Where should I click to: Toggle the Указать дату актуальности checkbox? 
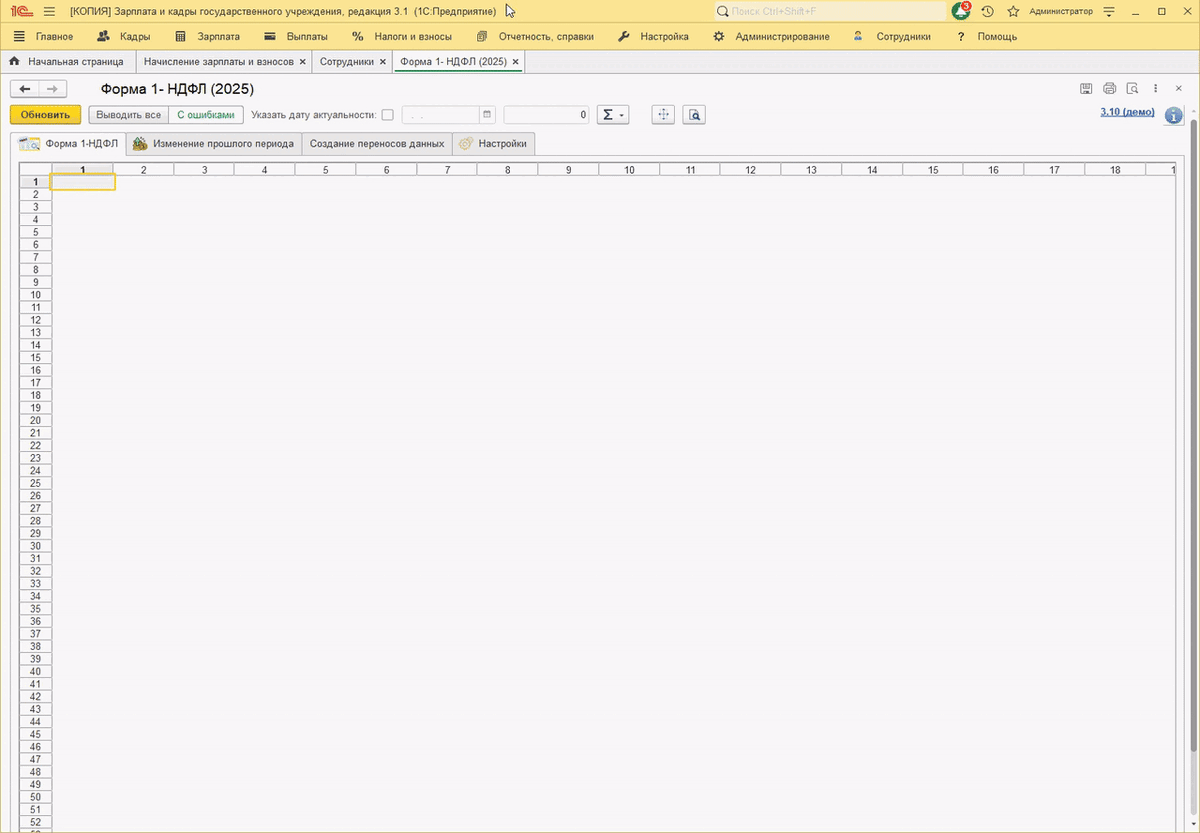point(387,115)
